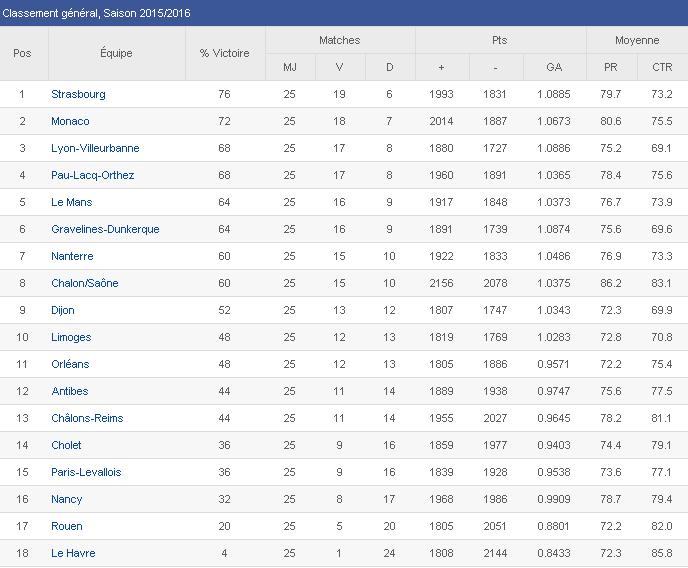Image resolution: width=688 pixels, height=568 pixels.
Task: Click the Monaco team link
Action: (x=70, y=121)
